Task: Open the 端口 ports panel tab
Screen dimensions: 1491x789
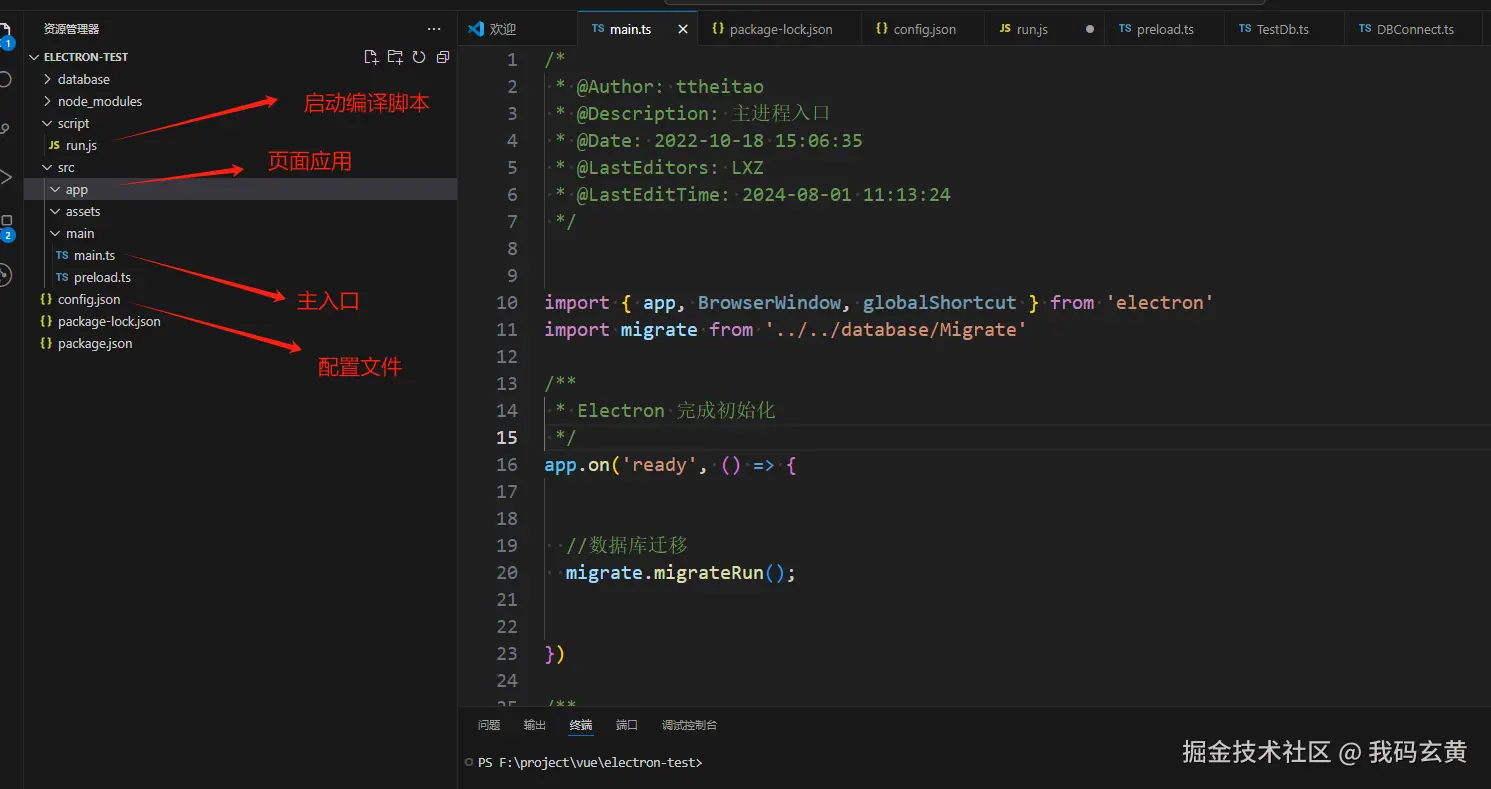Action: point(627,725)
